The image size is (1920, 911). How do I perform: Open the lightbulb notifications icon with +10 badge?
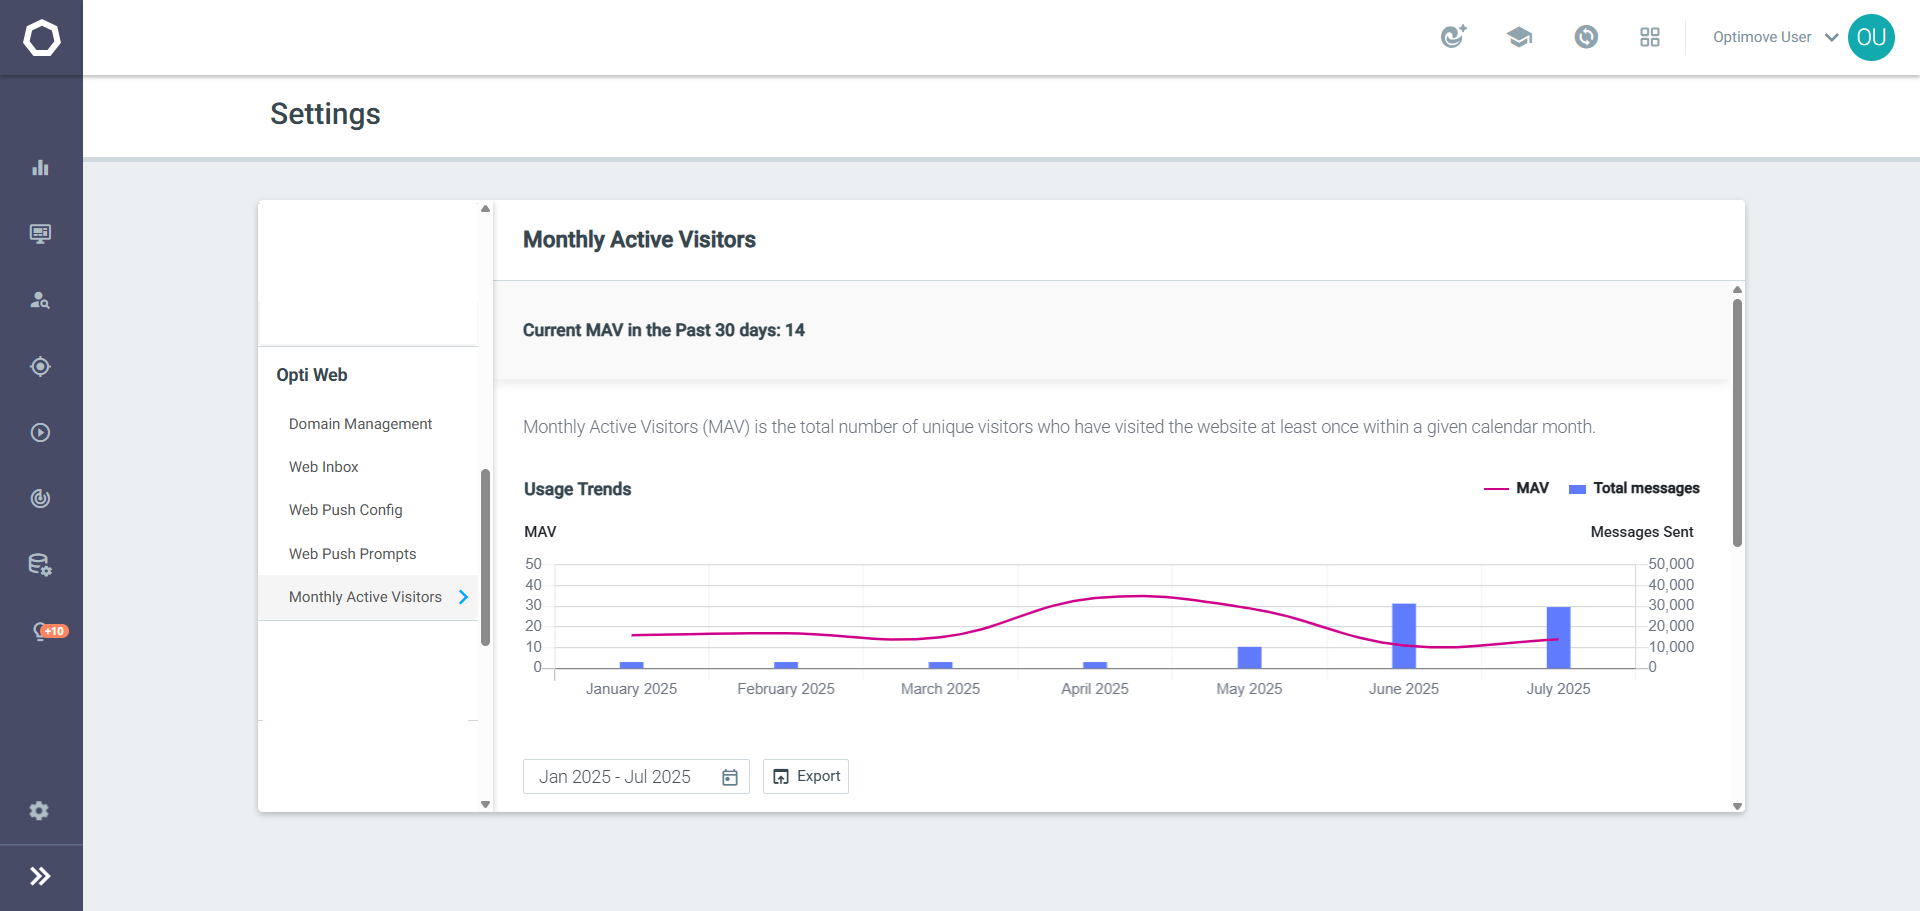pos(49,631)
